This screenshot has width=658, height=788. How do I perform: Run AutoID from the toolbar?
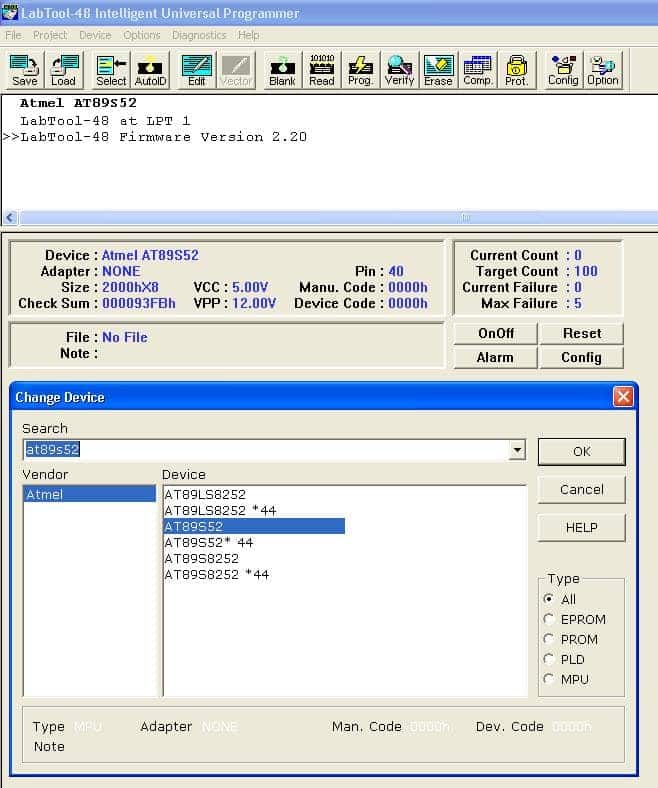[150, 70]
